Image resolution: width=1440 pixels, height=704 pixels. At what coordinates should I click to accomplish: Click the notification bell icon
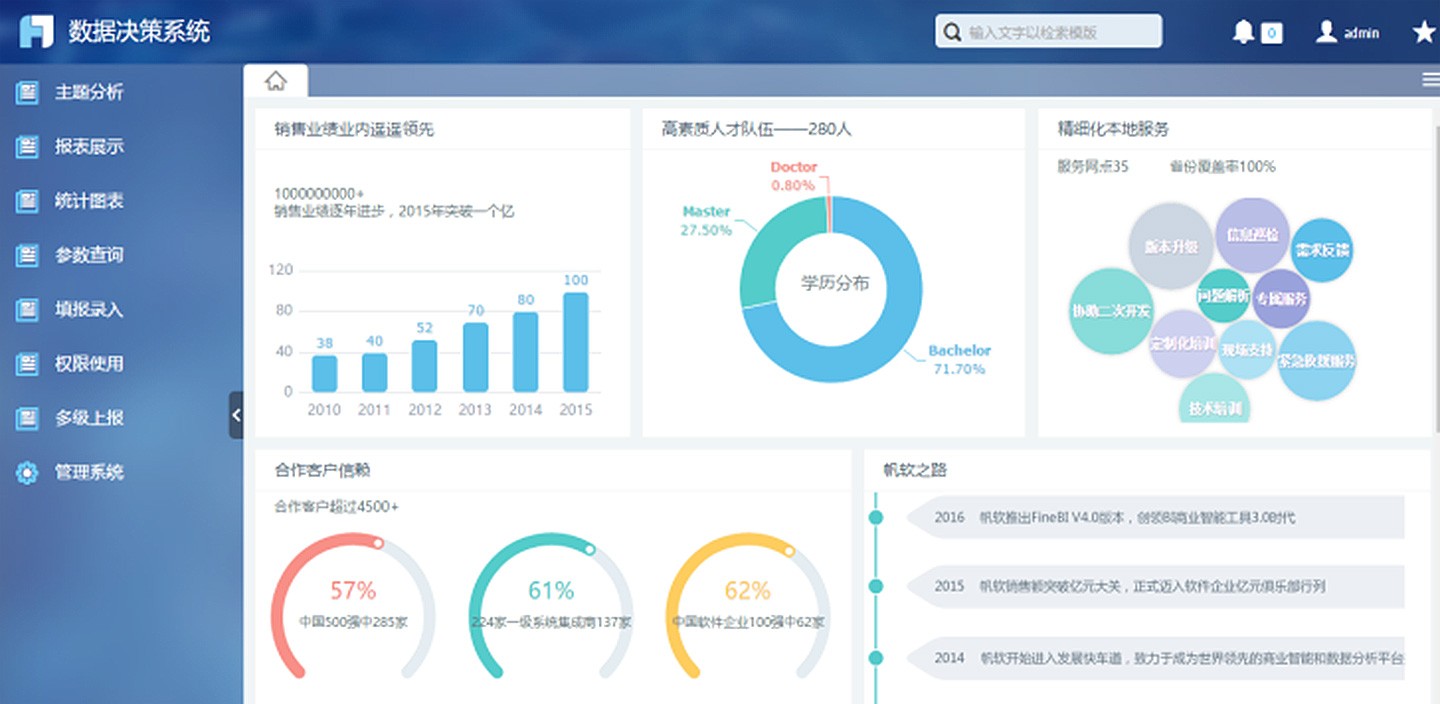pyautogui.click(x=1243, y=32)
